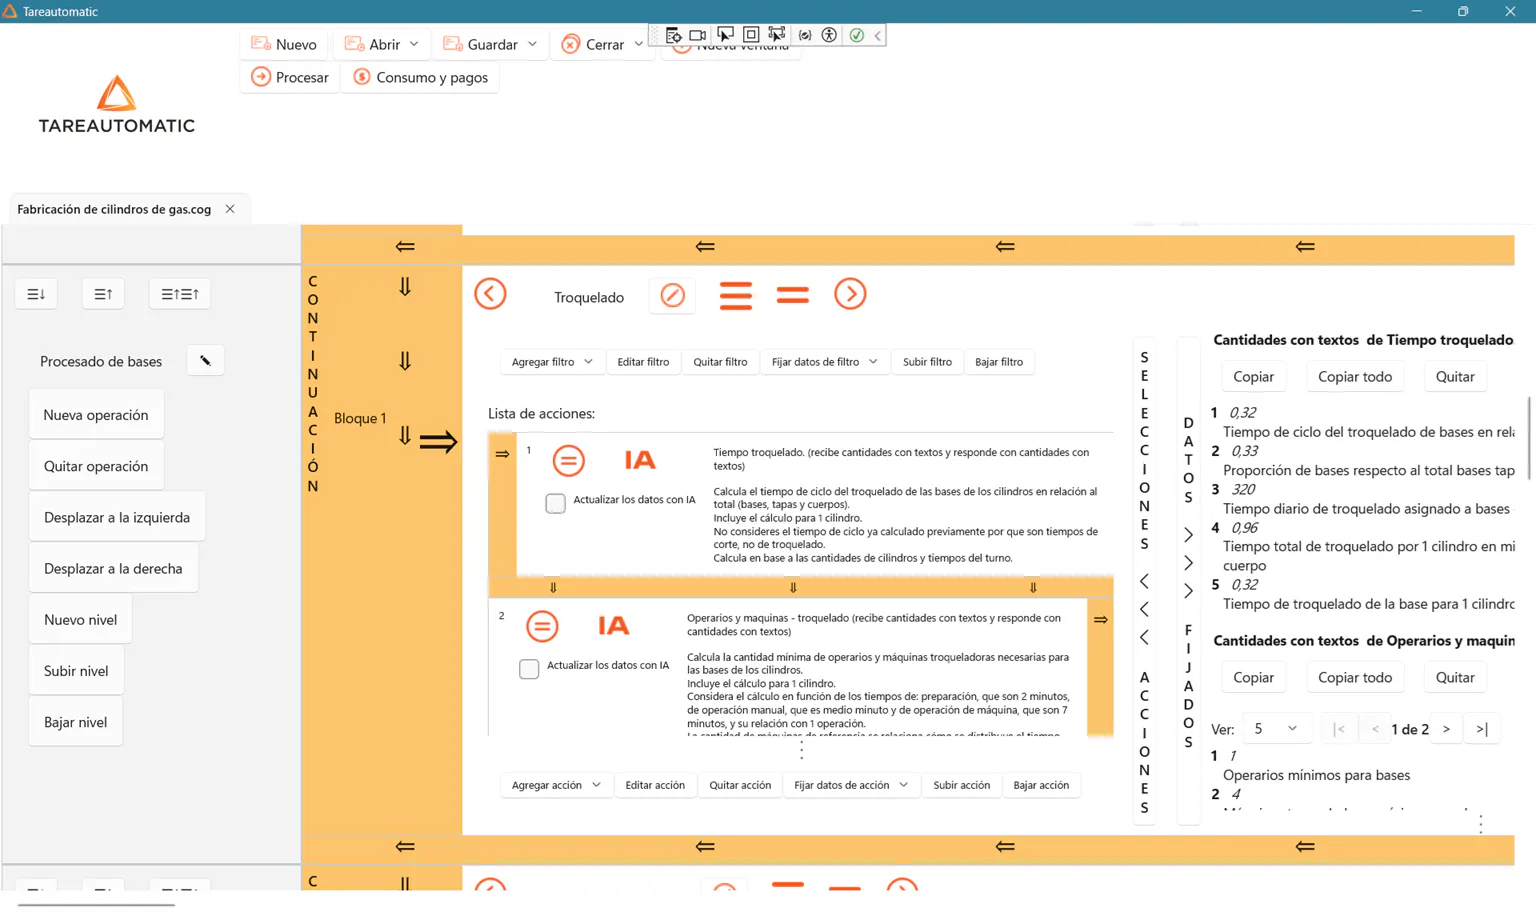Click the double sort icon above Procesado de bases
This screenshot has height=912, width=1536.
tap(180, 294)
